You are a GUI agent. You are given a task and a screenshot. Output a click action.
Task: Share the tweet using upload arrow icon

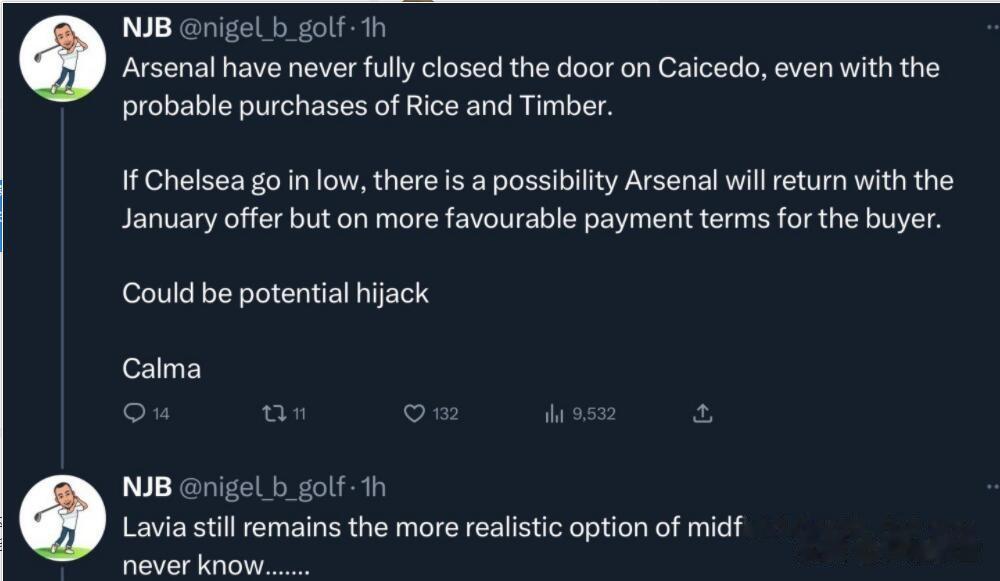coord(702,413)
